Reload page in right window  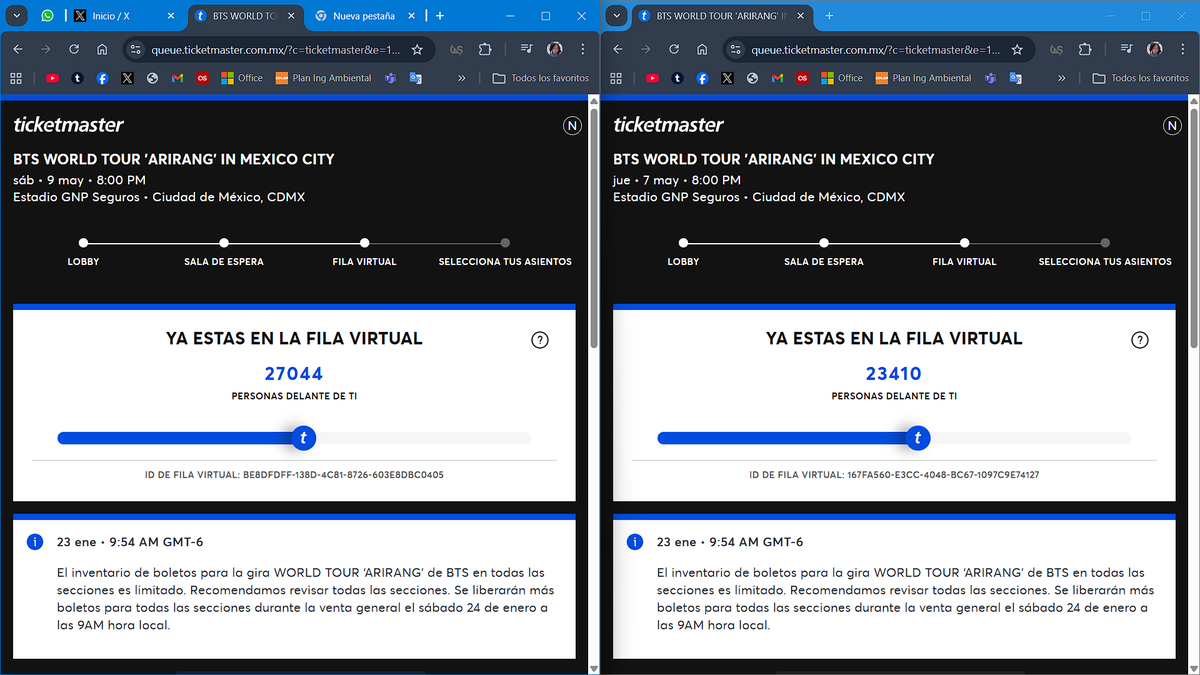click(x=674, y=49)
